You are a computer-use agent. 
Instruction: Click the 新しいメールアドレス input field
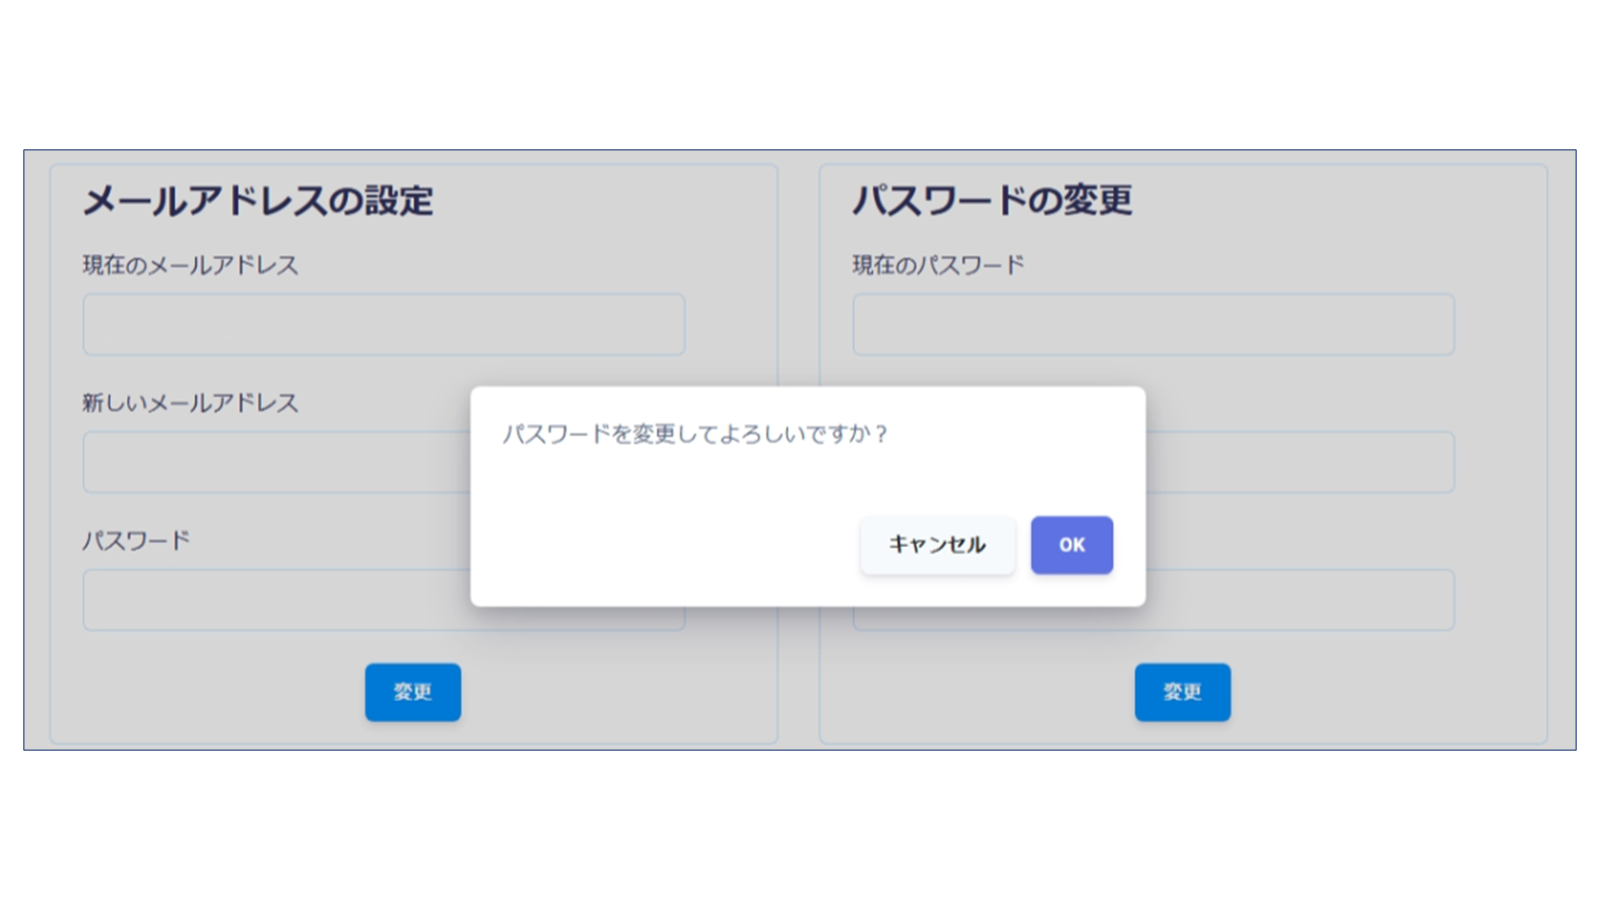pyautogui.click(x=270, y=462)
